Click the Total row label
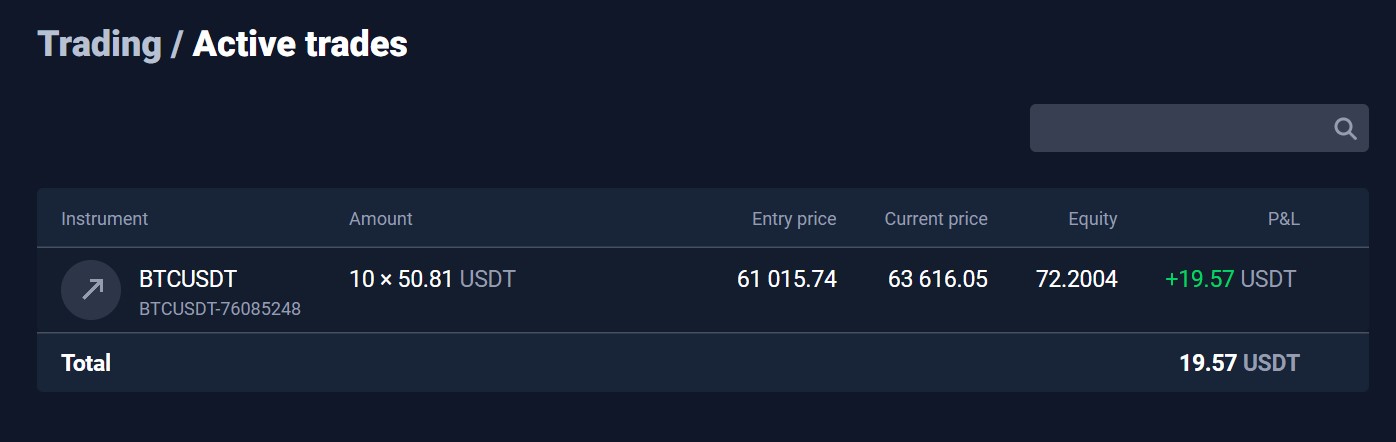 (x=86, y=362)
